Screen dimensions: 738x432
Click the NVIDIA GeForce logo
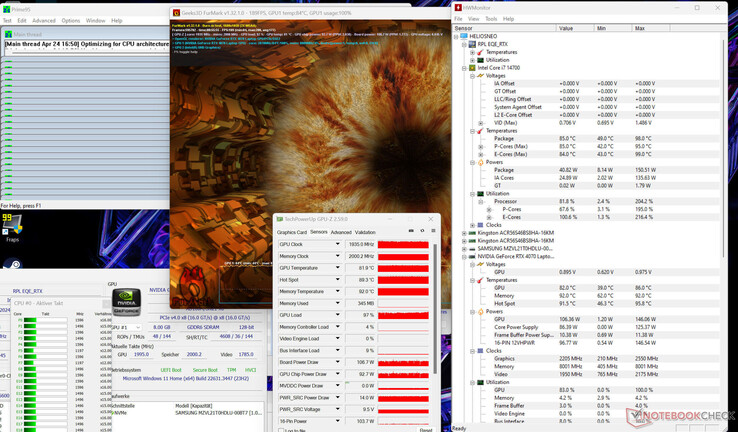coord(126,301)
